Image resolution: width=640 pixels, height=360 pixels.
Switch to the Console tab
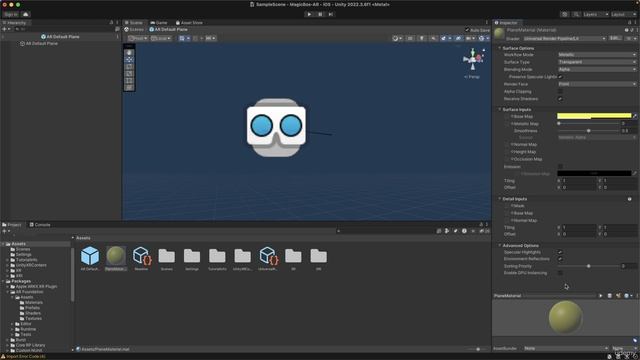pos(40,225)
